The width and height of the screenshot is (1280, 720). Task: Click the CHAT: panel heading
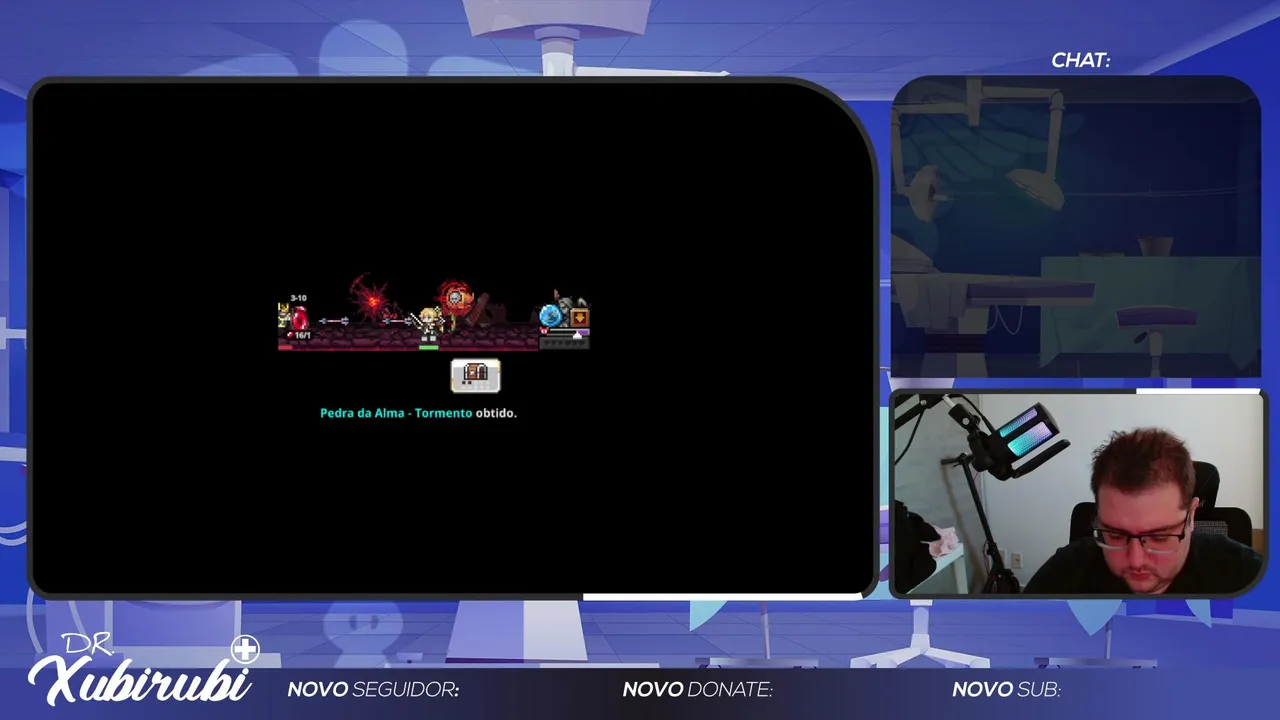(x=1080, y=61)
